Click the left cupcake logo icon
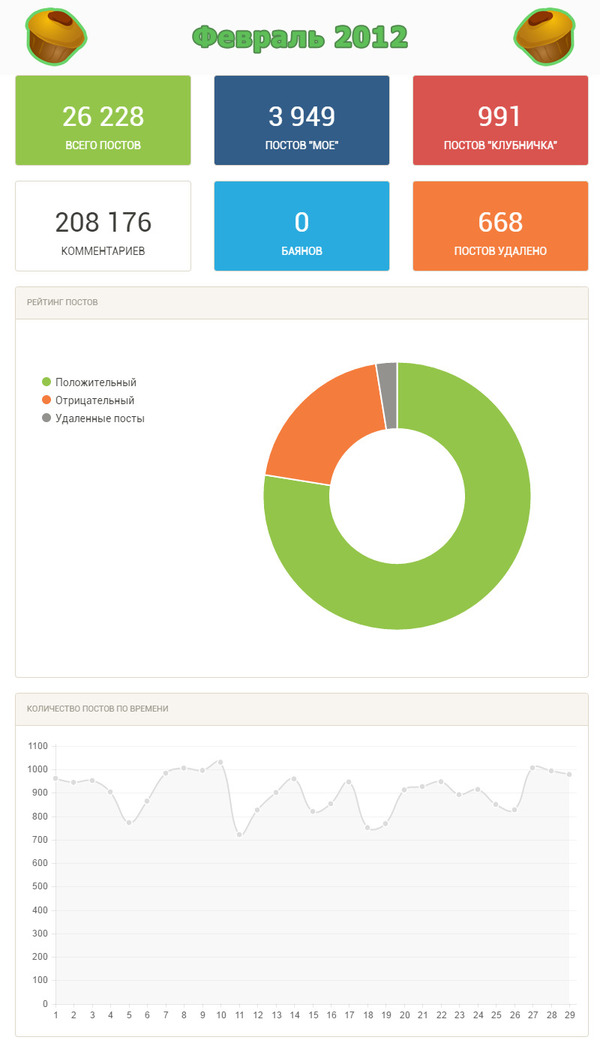 click(54, 36)
